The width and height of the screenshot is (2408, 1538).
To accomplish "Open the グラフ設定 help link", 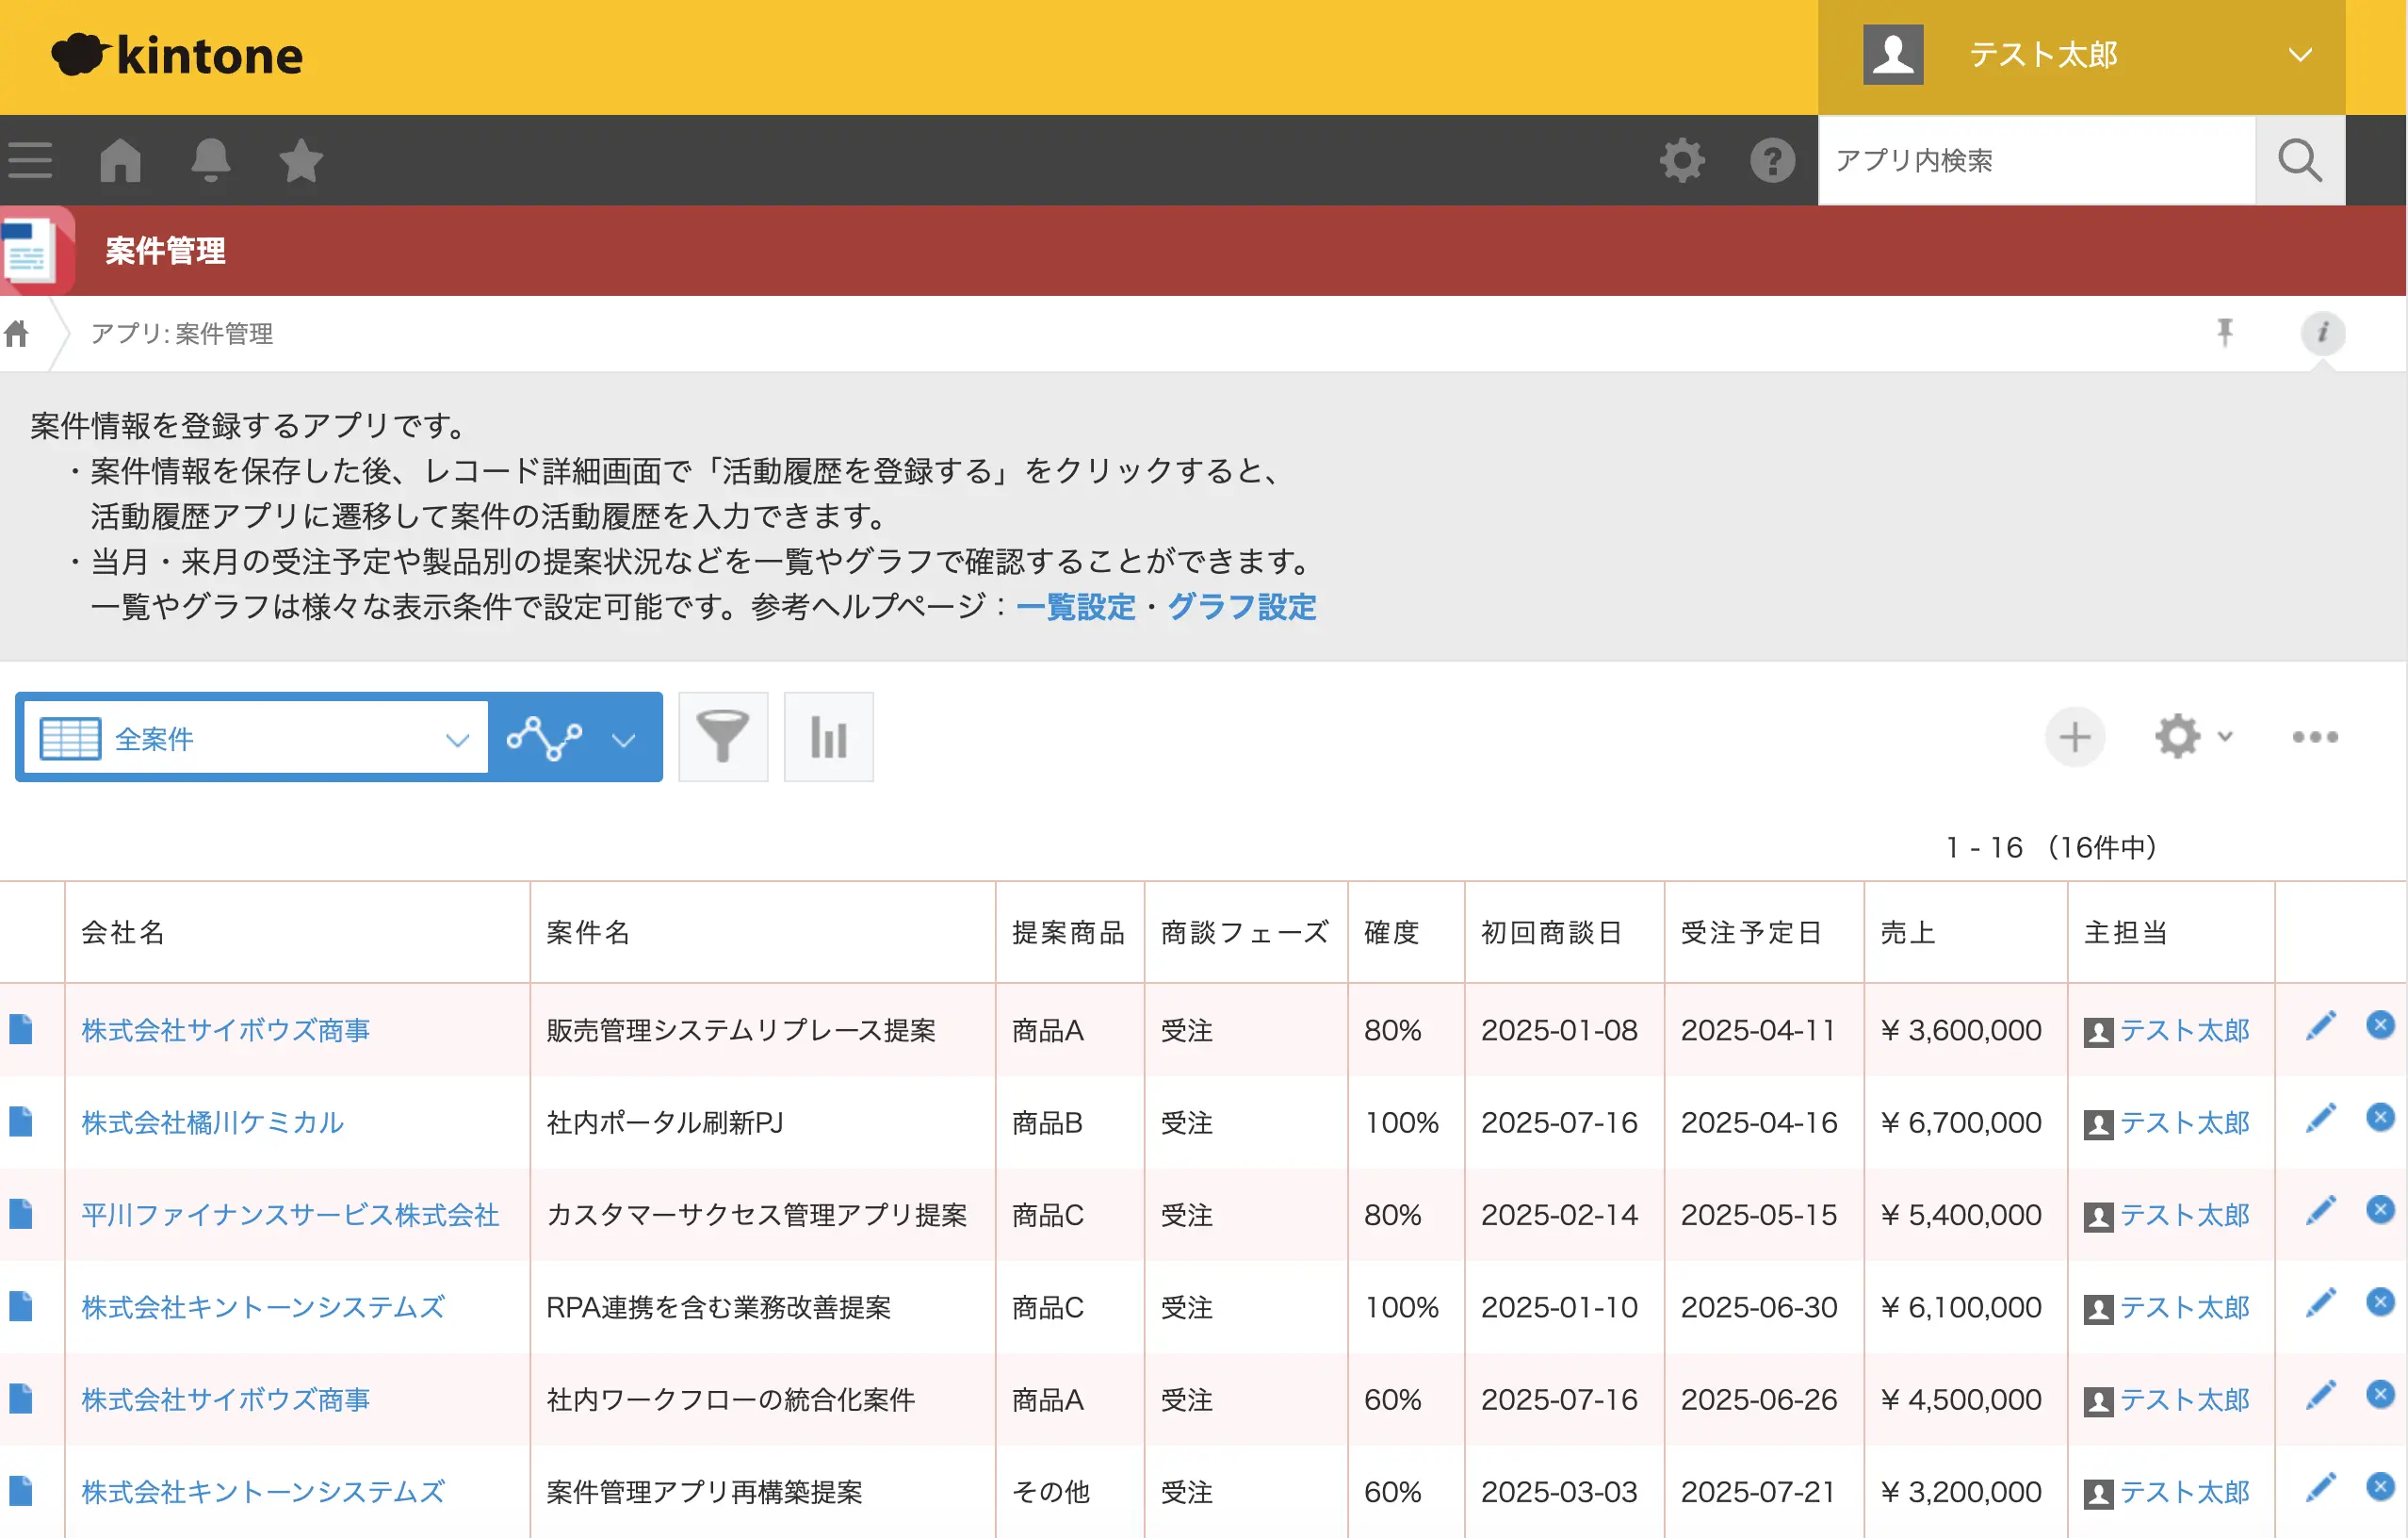I will tap(1242, 607).
